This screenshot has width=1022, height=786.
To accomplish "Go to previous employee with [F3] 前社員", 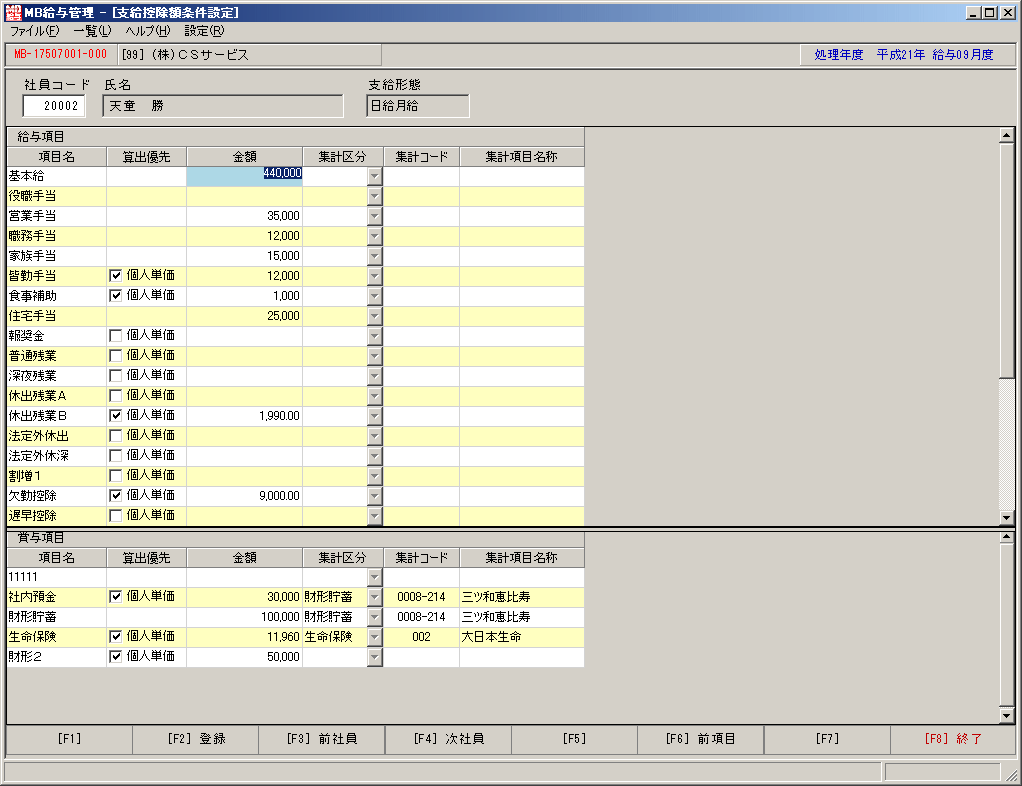I will [322, 739].
